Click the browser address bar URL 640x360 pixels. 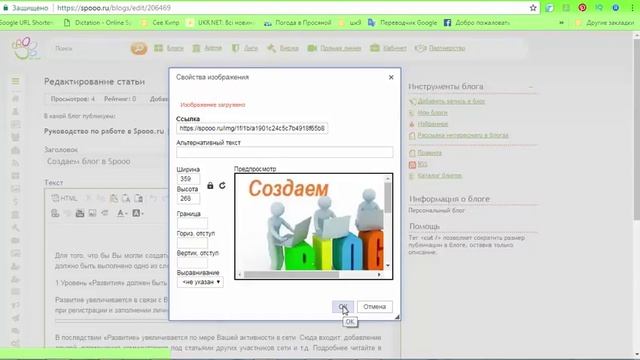click(x=114, y=8)
